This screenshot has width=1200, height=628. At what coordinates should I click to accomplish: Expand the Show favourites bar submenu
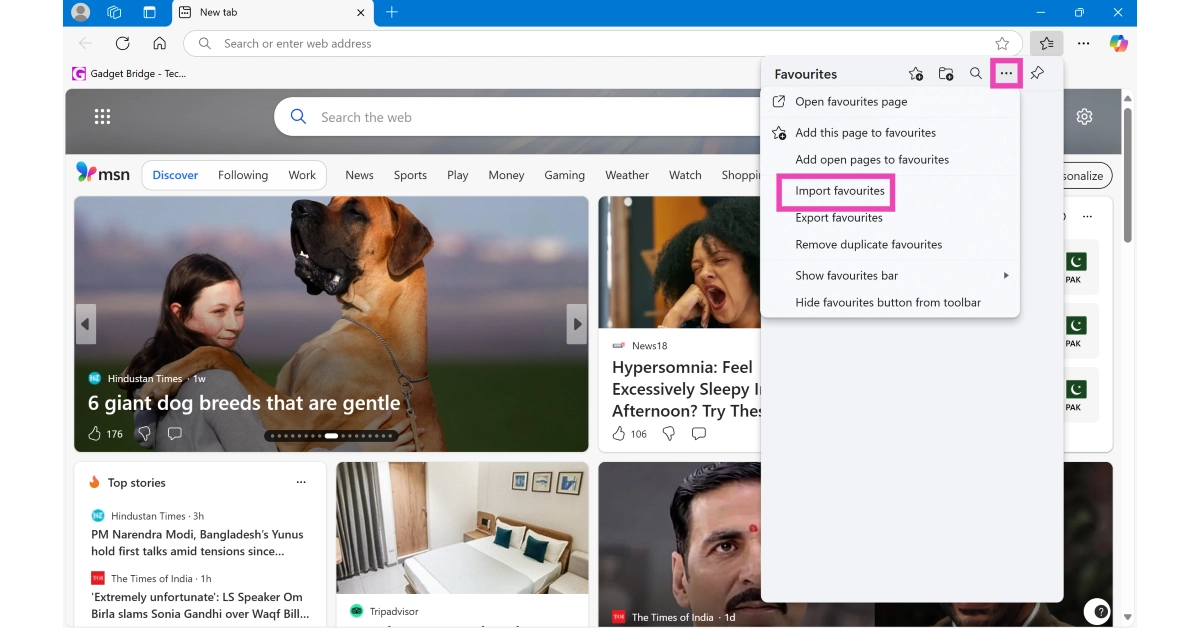(1005, 275)
